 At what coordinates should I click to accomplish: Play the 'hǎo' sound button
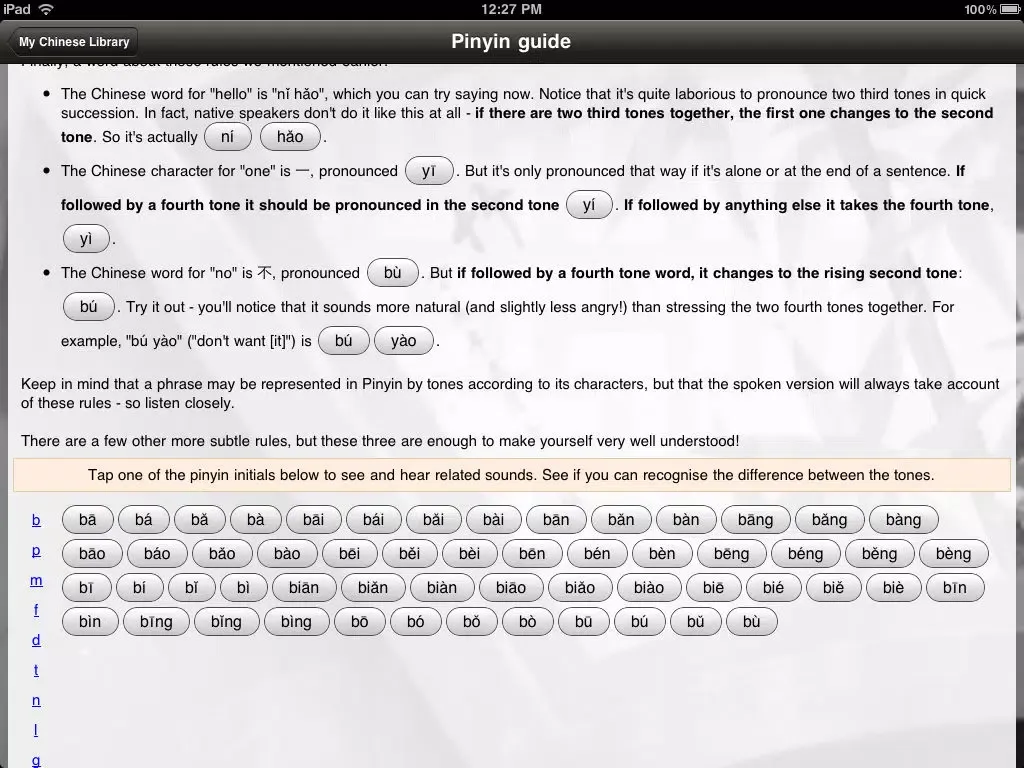coord(290,136)
